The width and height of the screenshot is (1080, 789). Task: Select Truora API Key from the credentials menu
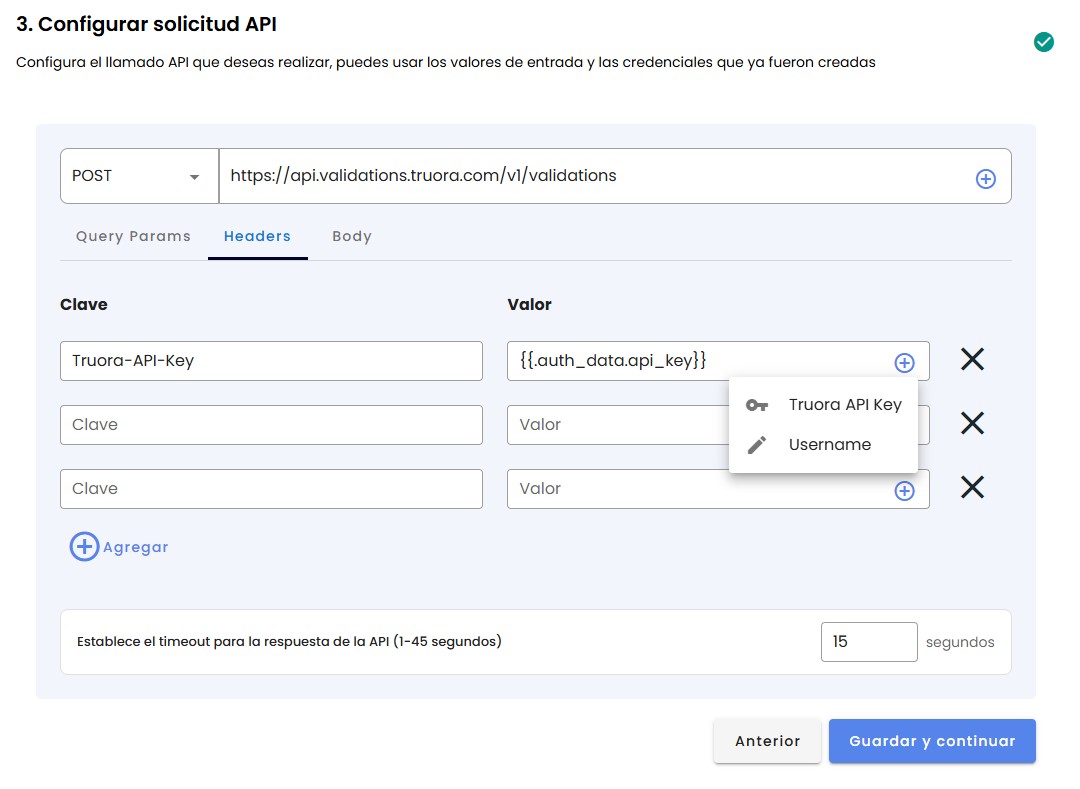[x=843, y=404]
